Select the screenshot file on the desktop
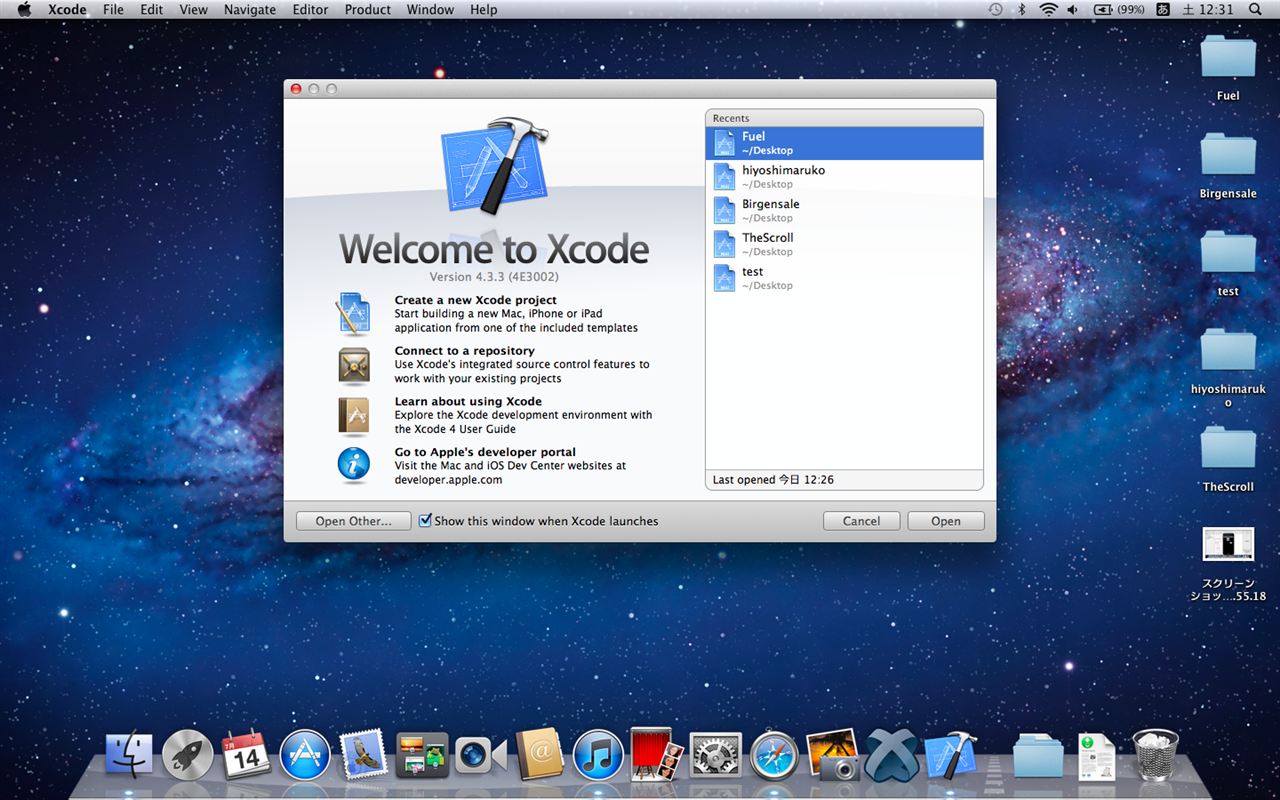The image size is (1280, 800). [1228, 545]
